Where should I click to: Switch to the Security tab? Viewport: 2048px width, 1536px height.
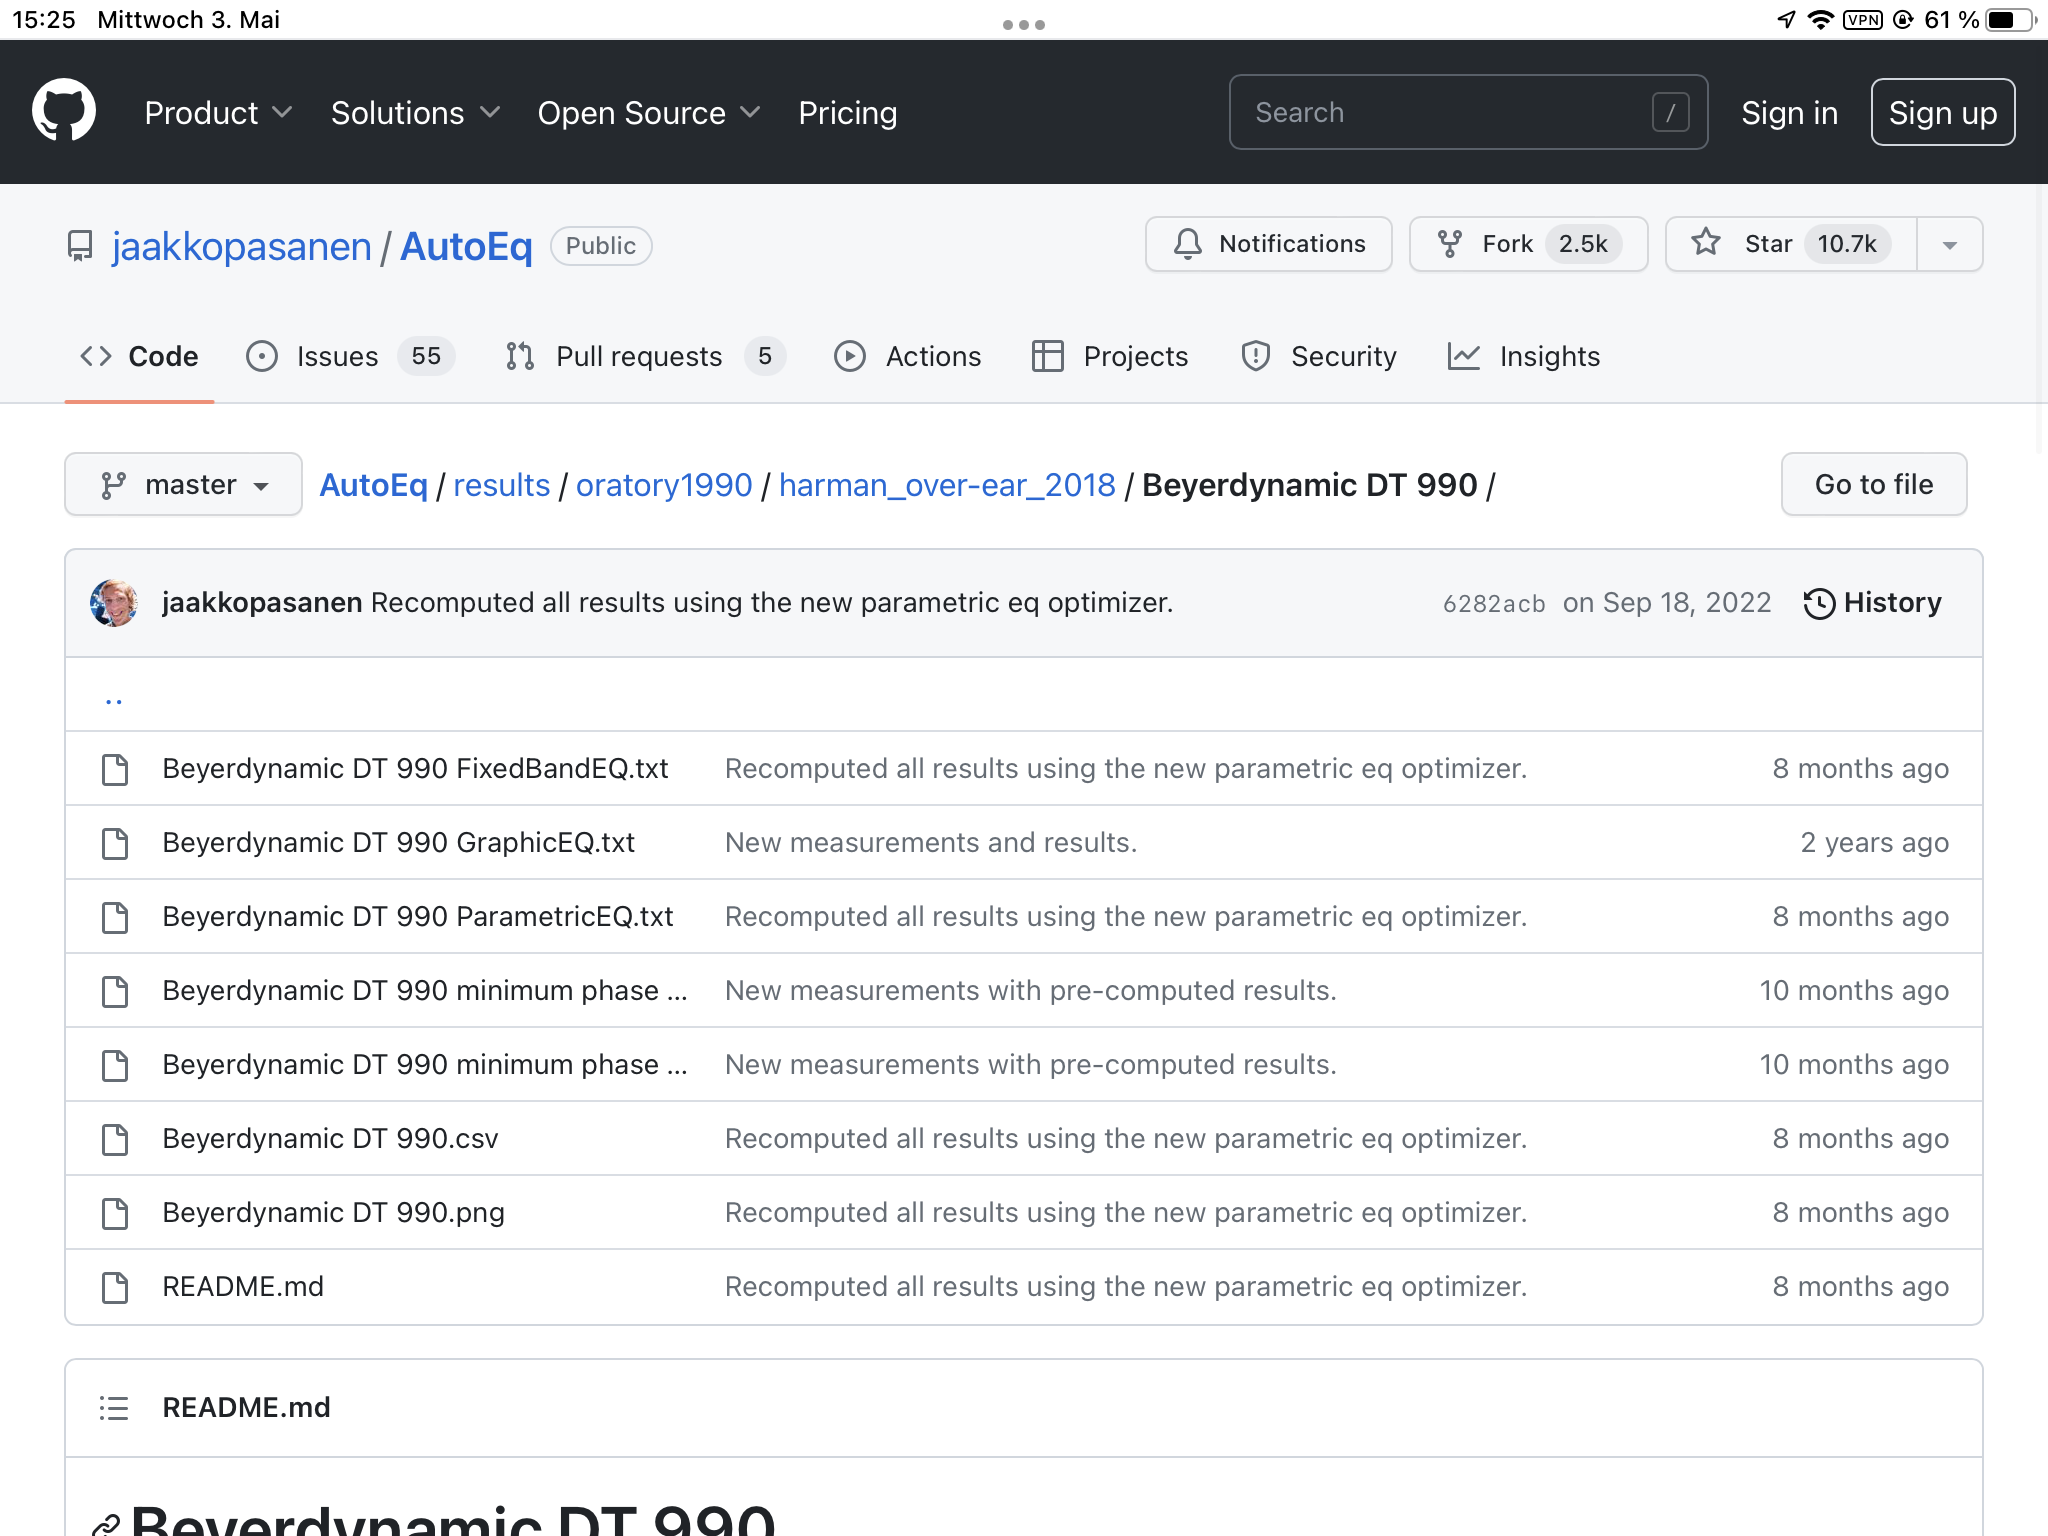click(x=1318, y=356)
